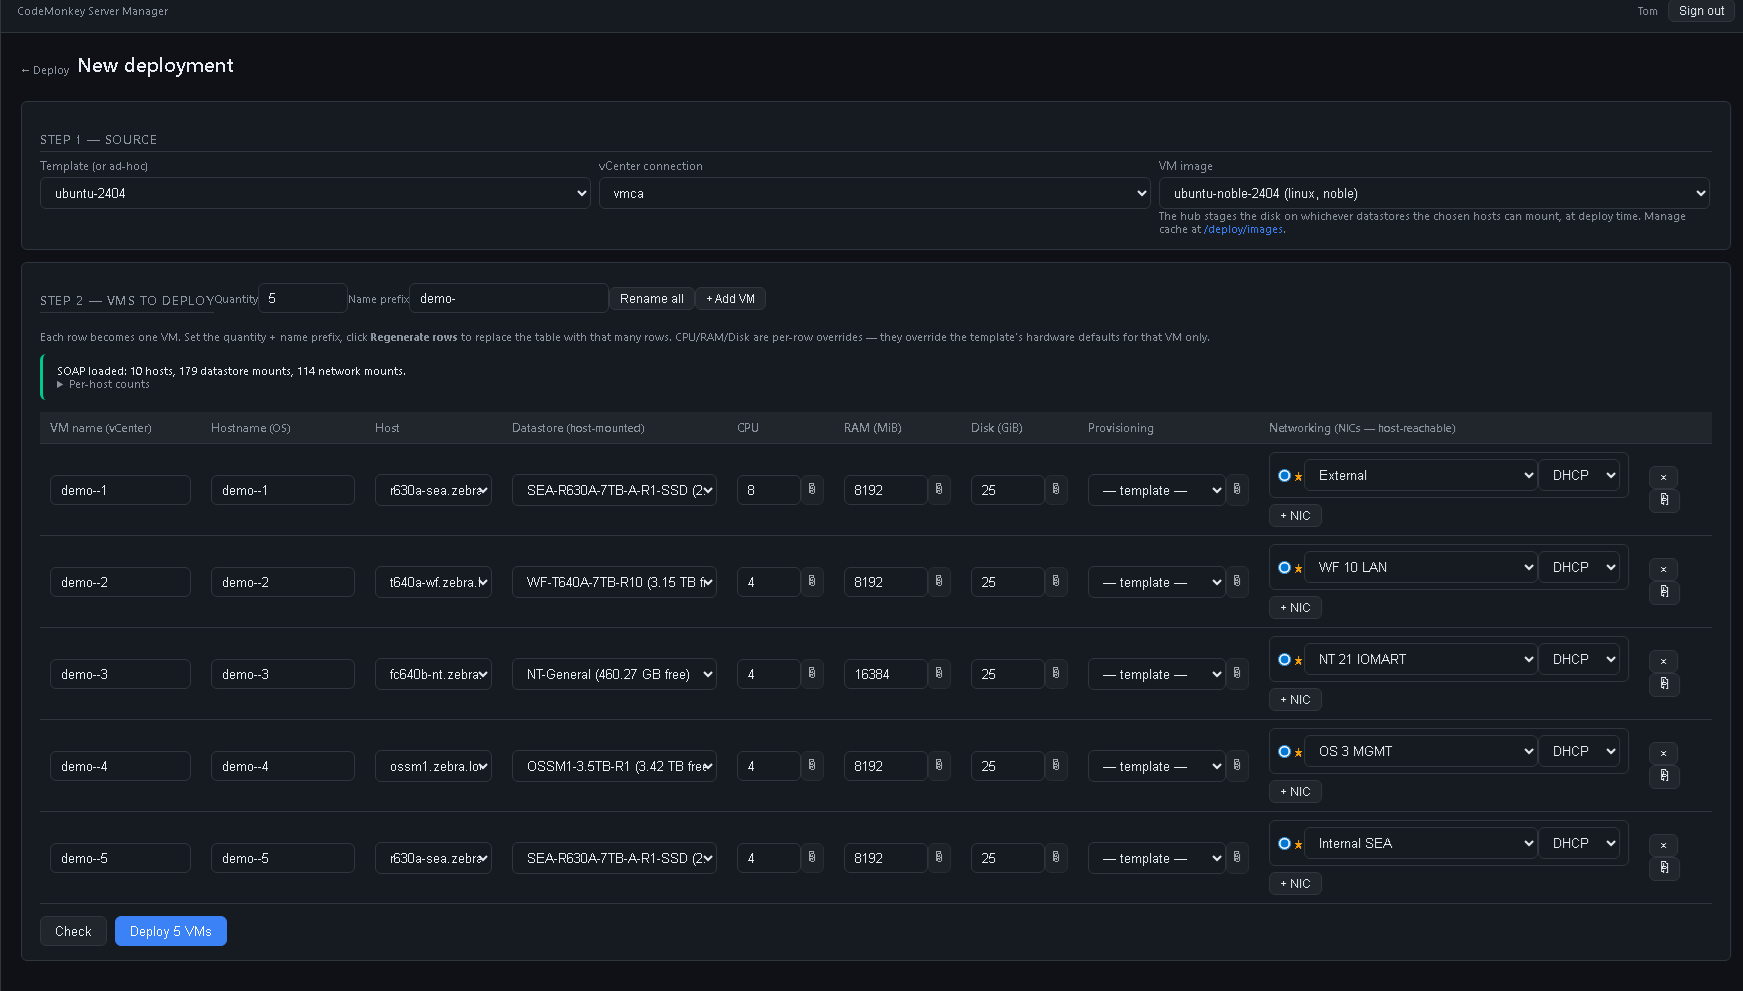Viewport: 1743px width, 991px height.
Task: Remove the demo--3 row with its × icon
Action: [x=1664, y=662]
